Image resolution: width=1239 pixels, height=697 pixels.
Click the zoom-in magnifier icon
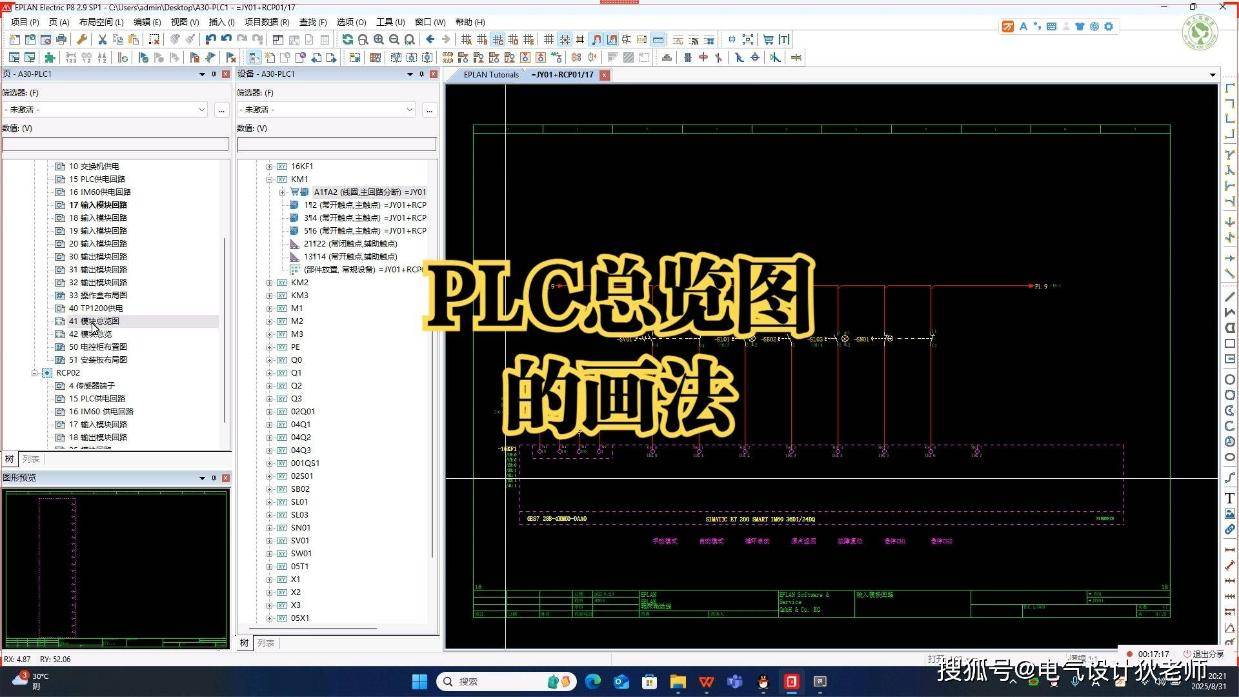379,39
